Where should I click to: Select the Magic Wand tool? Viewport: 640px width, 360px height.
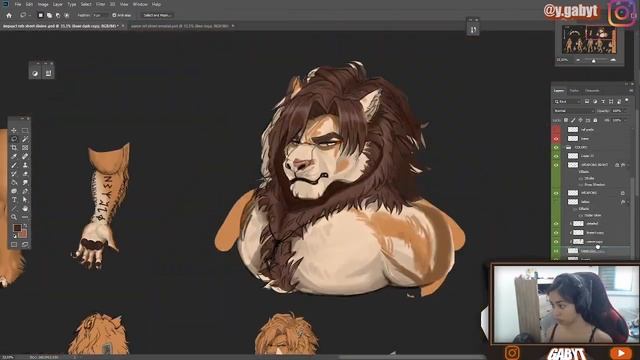[x=25, y=139]
